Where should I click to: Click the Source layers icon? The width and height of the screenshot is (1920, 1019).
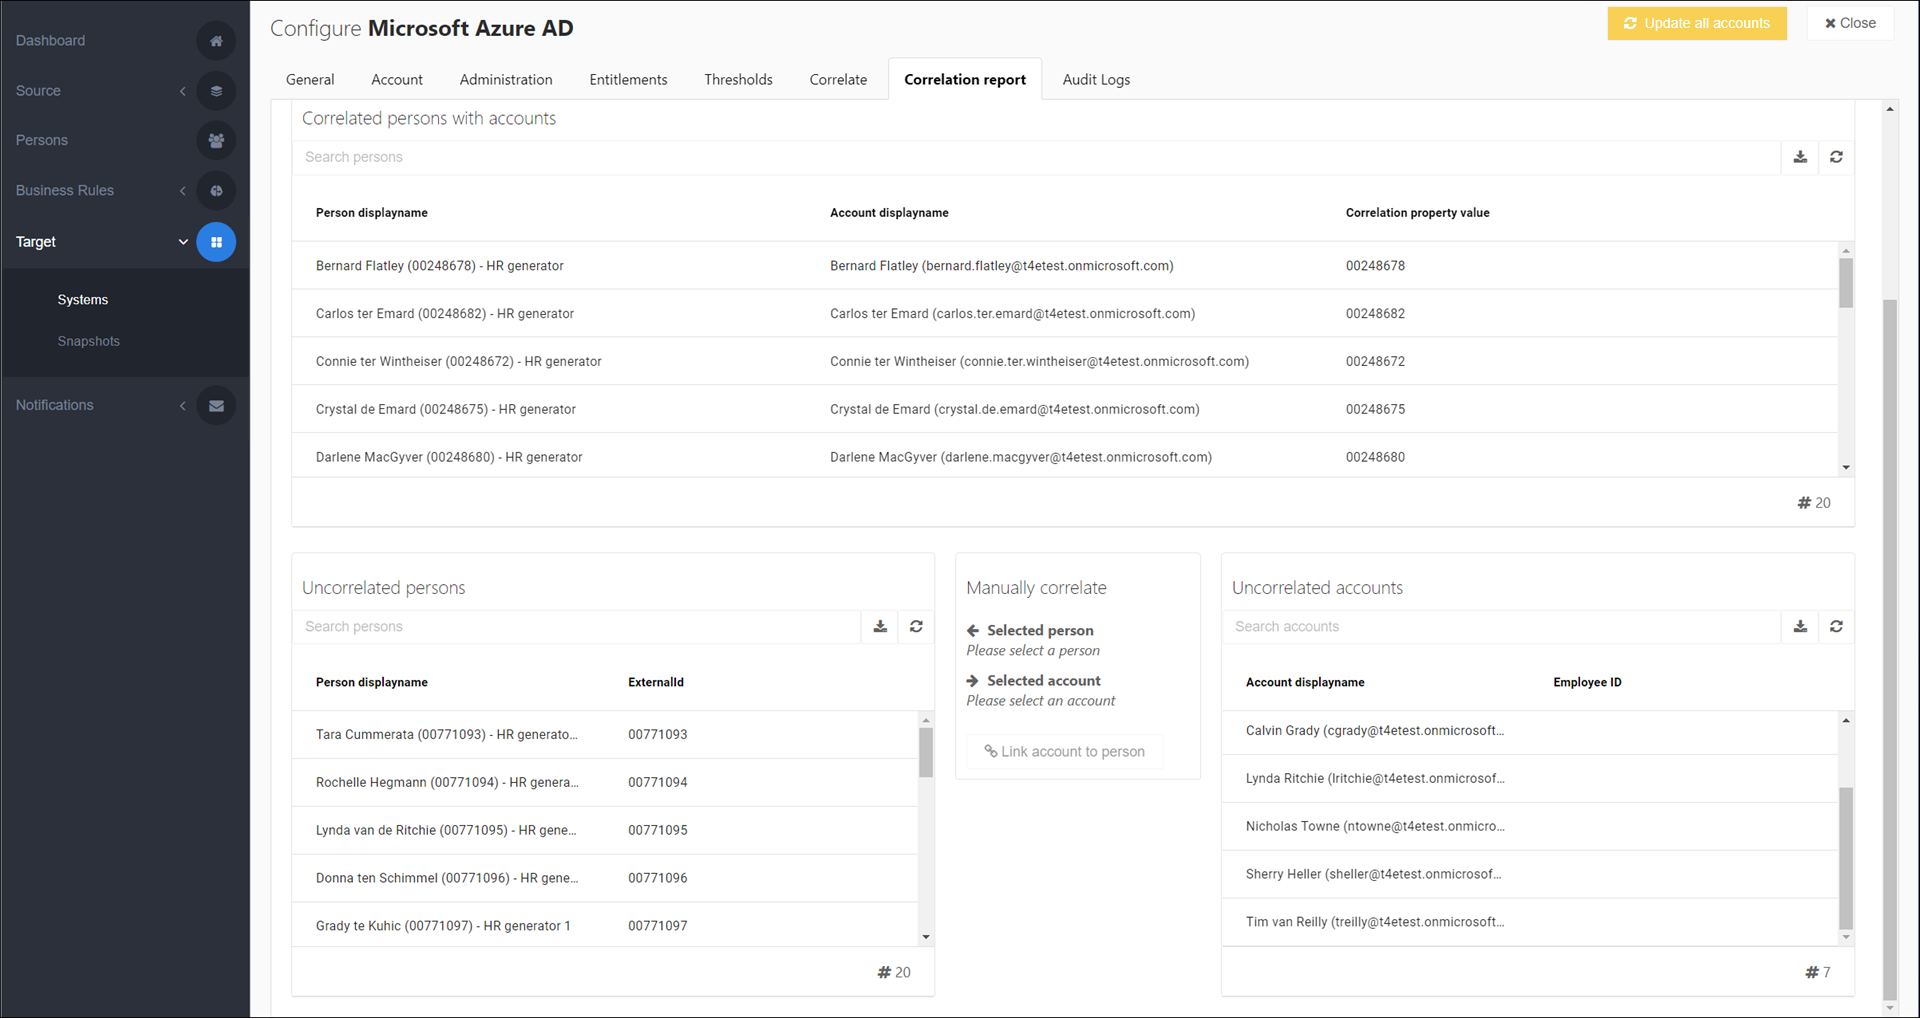coord(216,91)
